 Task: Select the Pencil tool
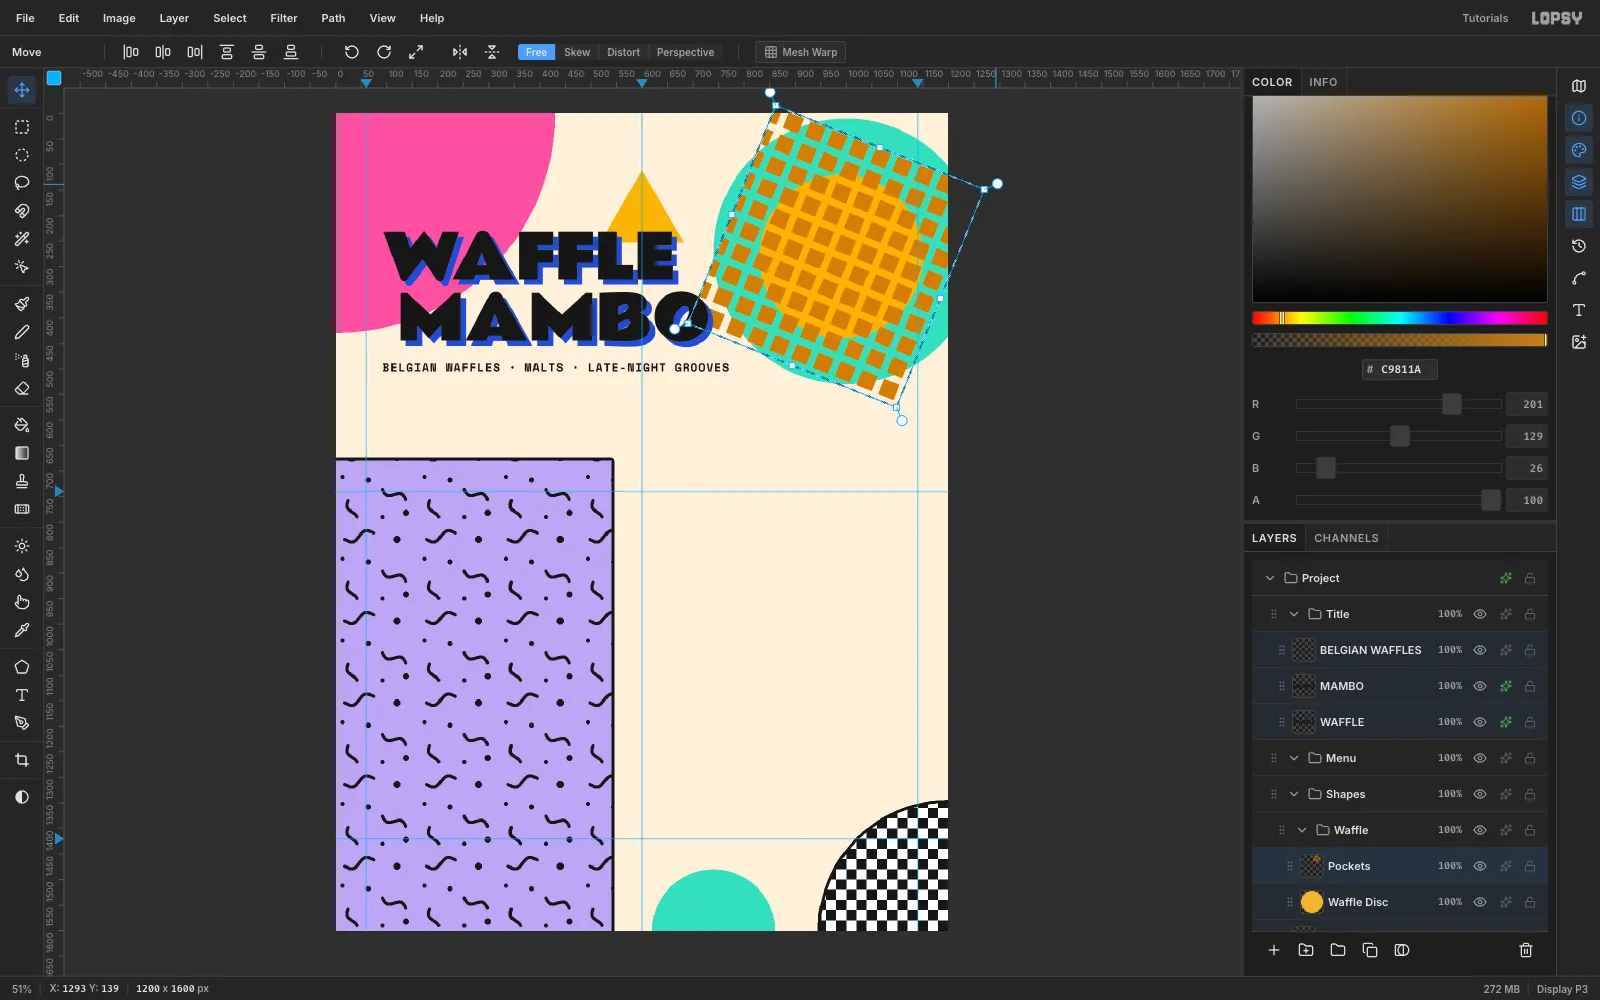click(22, 332)
